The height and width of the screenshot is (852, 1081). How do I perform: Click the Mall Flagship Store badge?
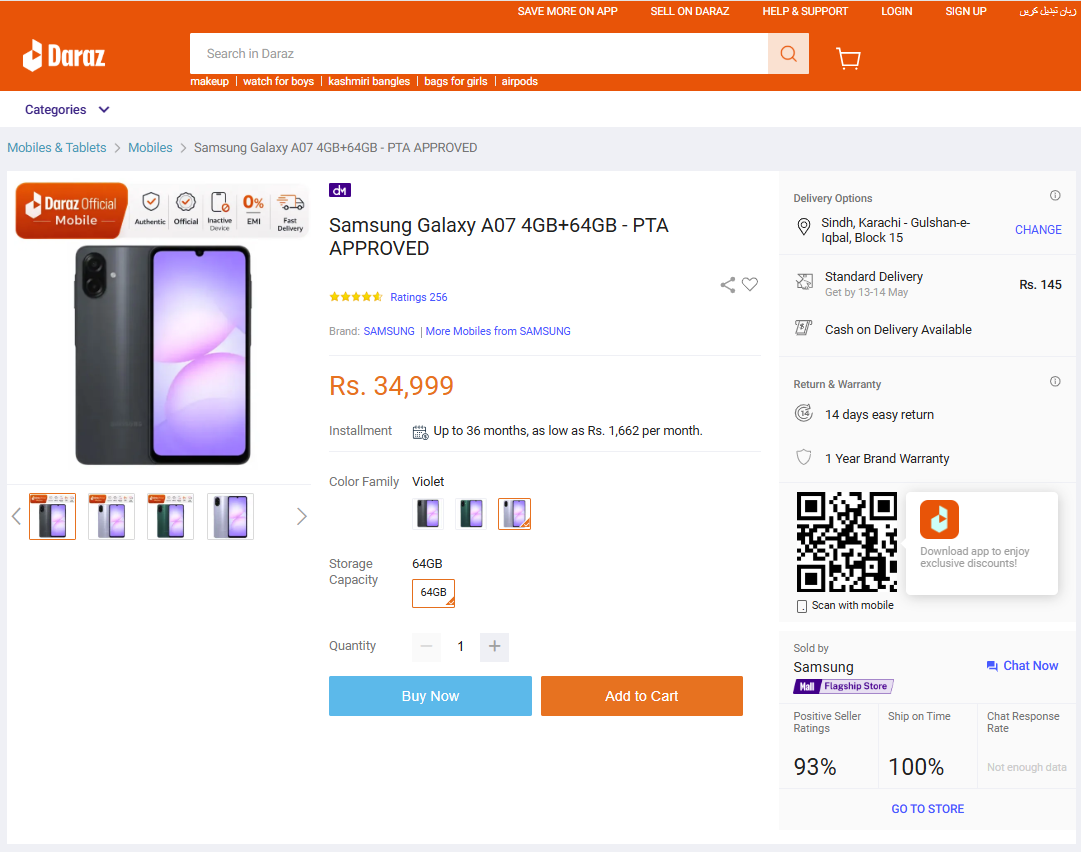[843, 686]
